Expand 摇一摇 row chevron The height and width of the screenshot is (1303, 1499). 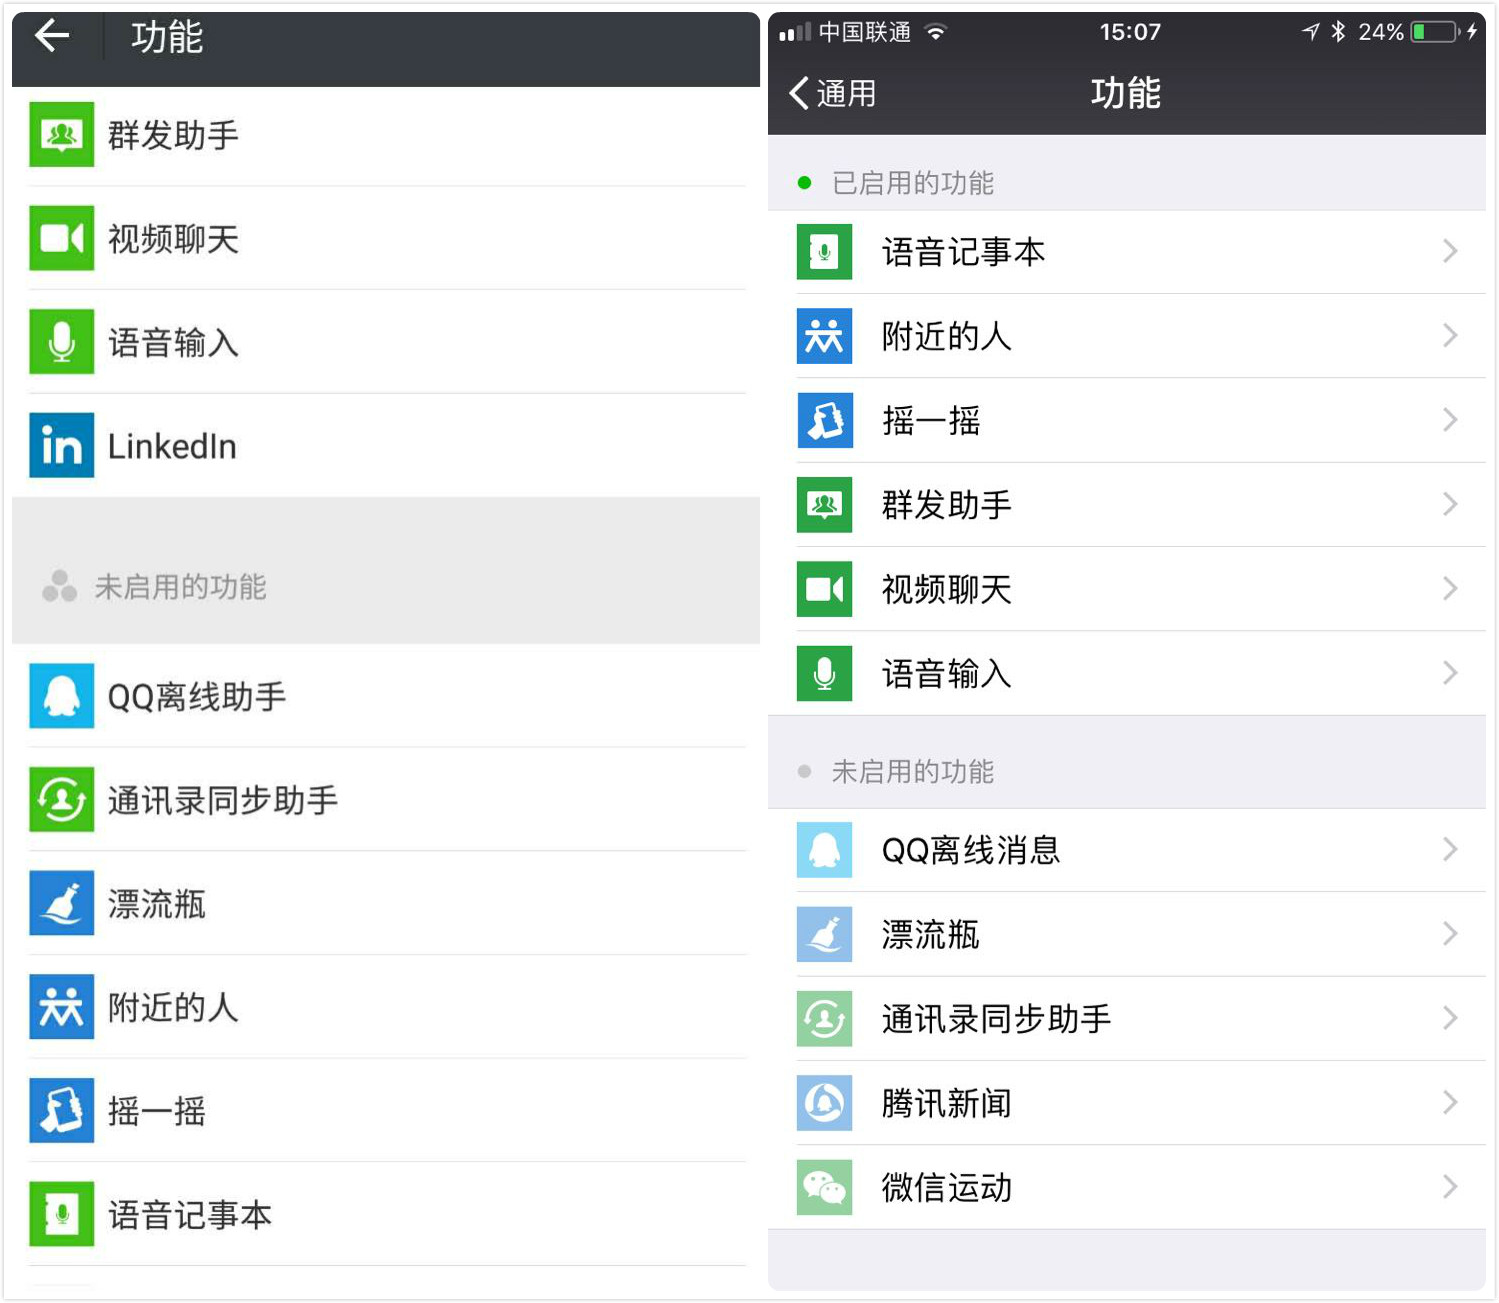click(1450, 419)
